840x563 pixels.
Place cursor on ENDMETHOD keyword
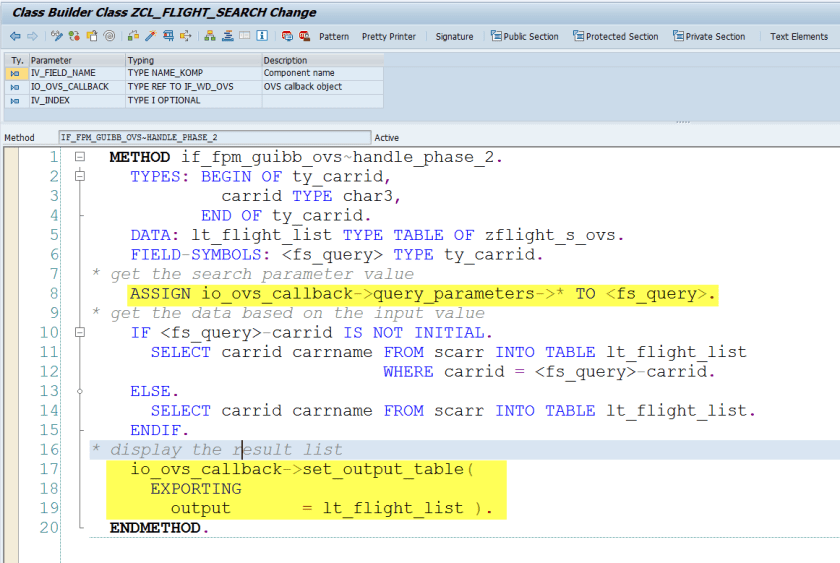155,528
